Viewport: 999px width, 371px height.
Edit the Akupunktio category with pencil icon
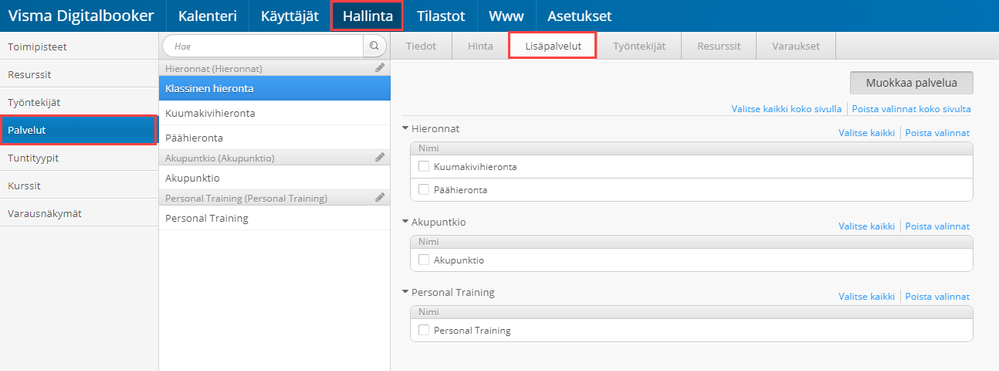coord(380,157)
